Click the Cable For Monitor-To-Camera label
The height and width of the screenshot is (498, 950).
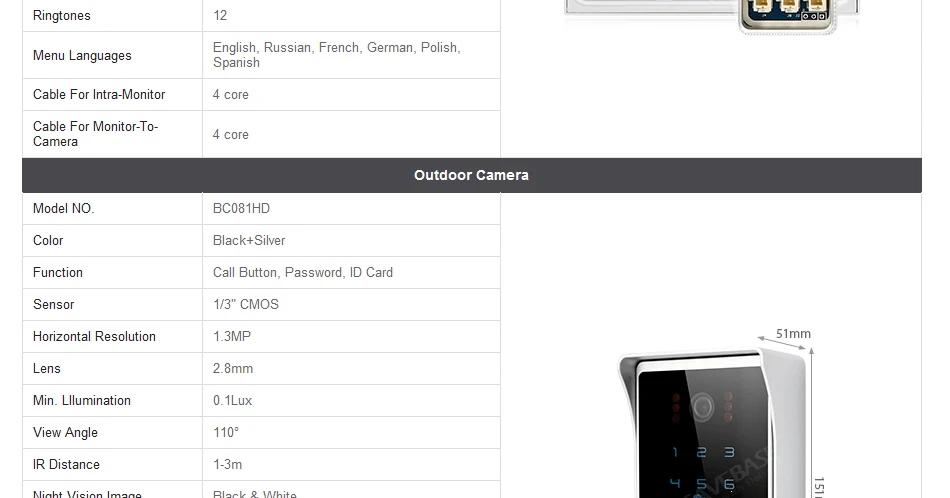coord(95,134)
